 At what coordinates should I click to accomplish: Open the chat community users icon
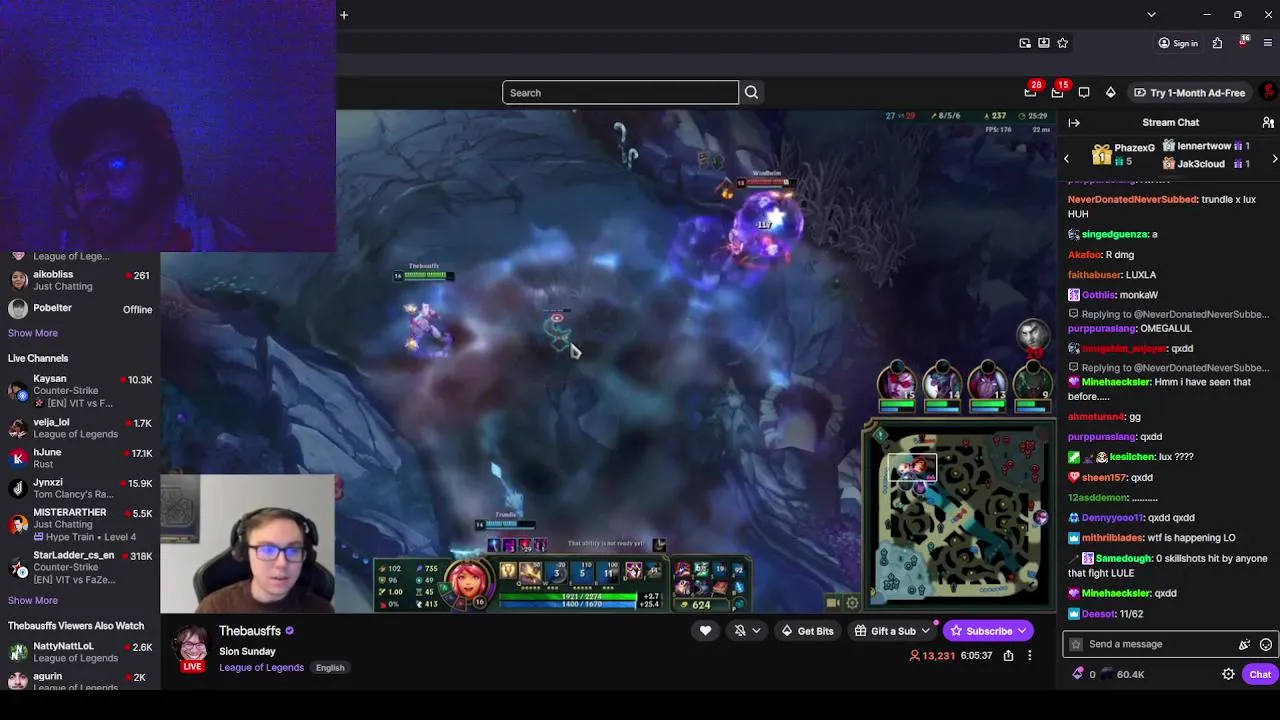pyautogui.click(x=1268, y=123)
